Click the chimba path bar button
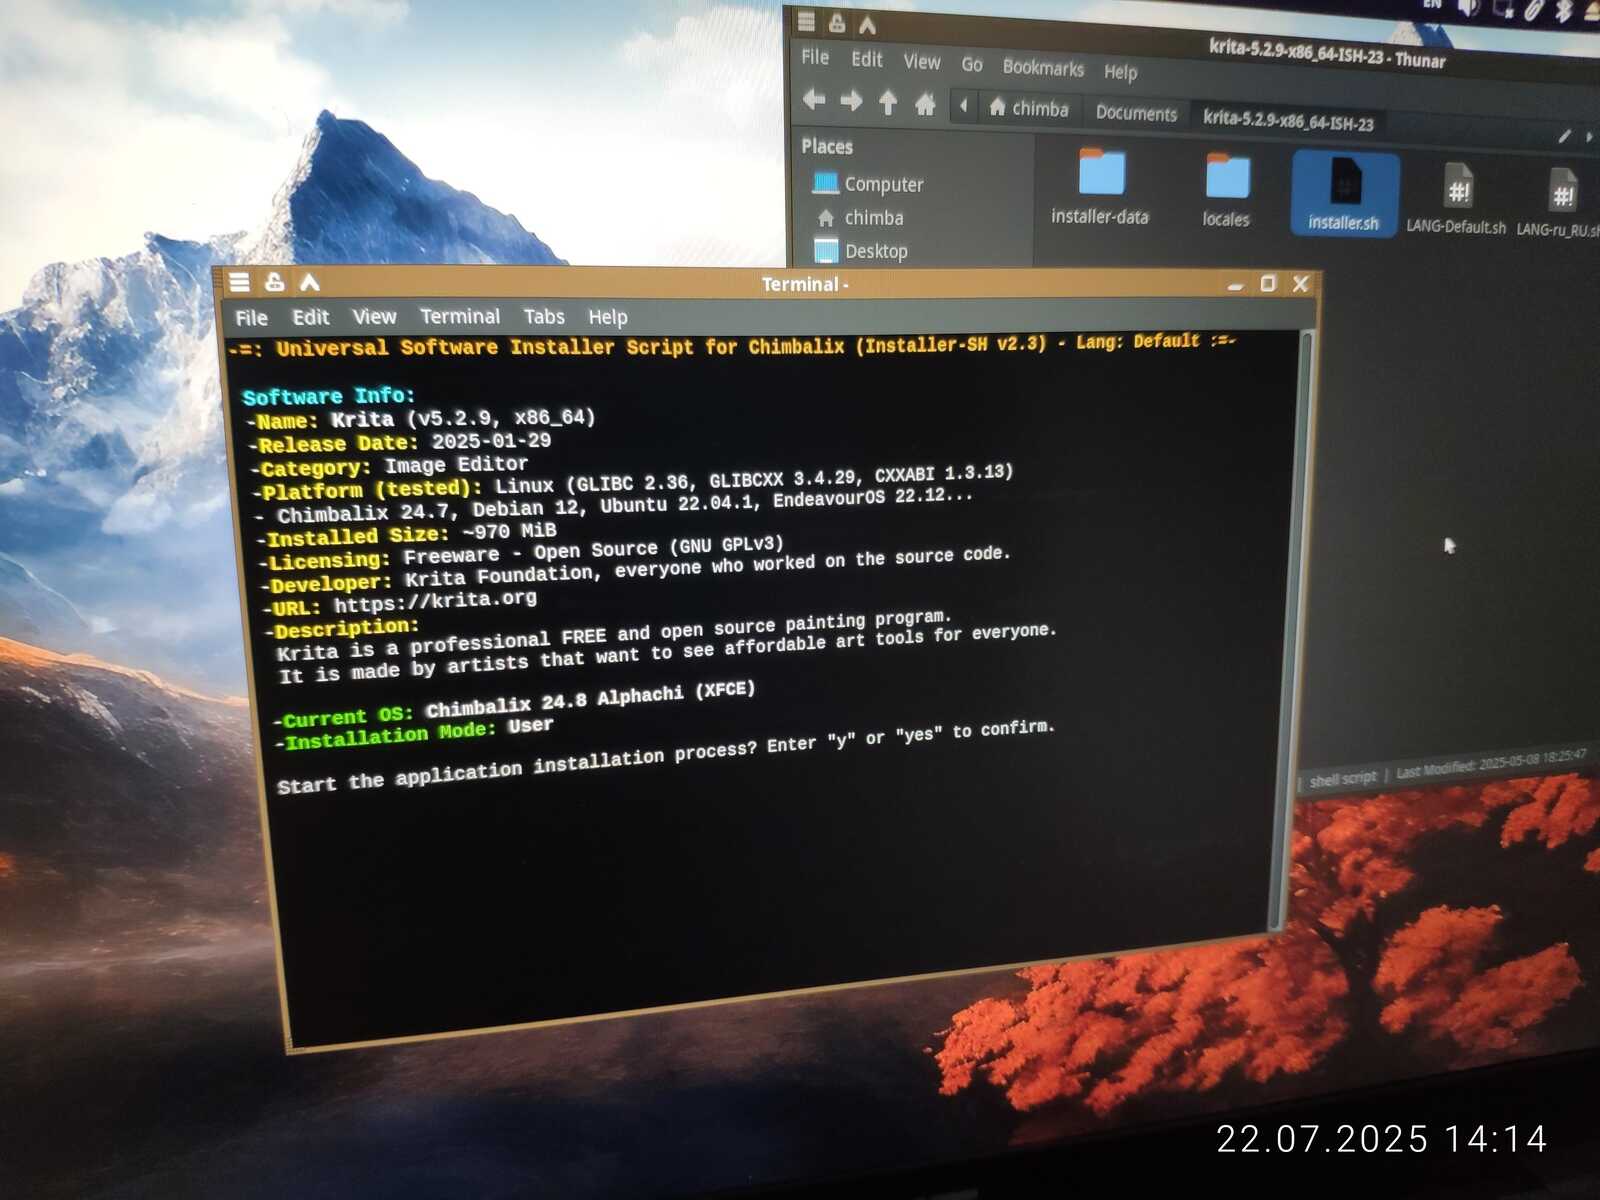The height and width of the screenshot is (1200, 1600). pos(1029,108)
